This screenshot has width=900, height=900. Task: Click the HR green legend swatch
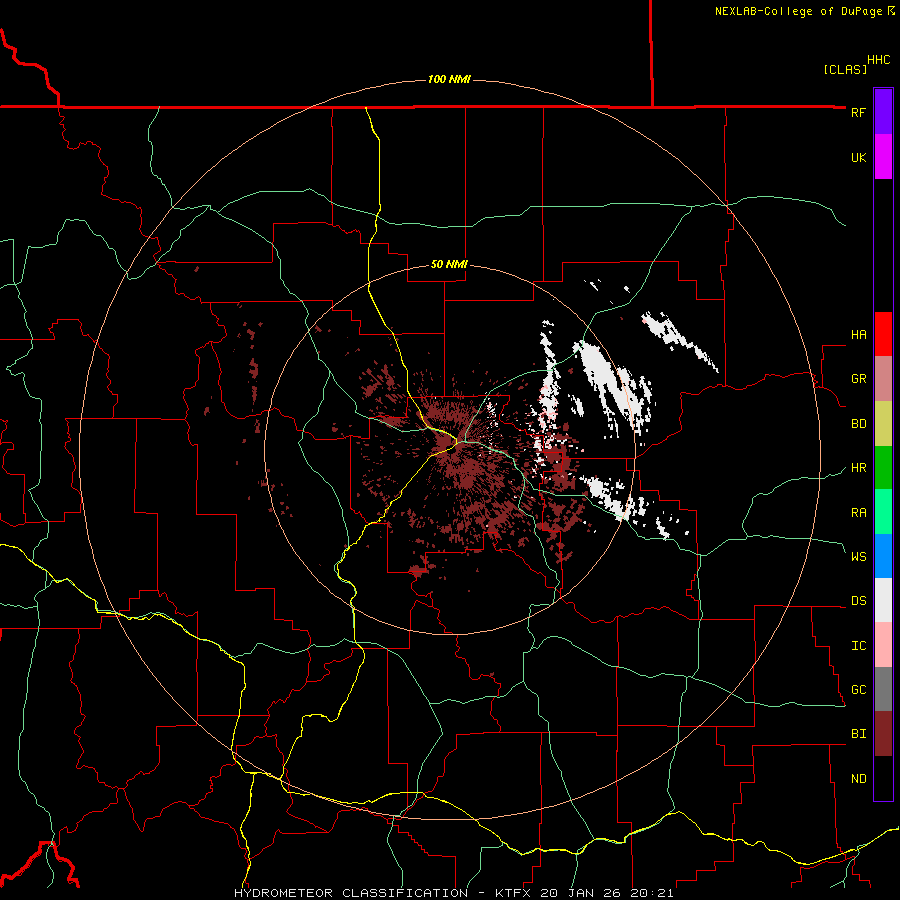(883, 468)
